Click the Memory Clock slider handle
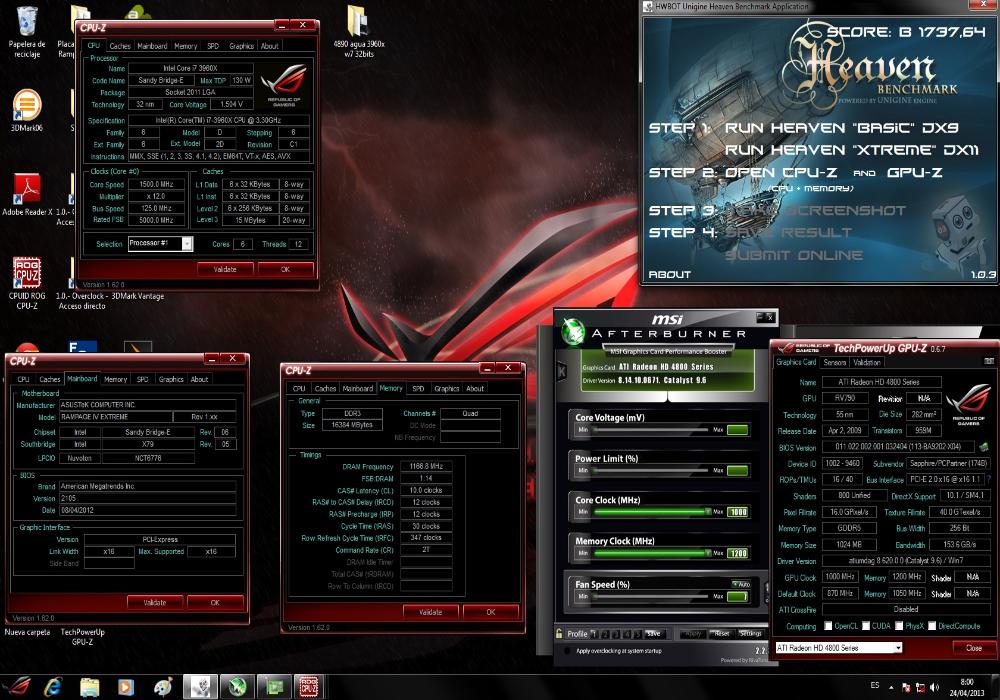This screenshot has width=1000, height=700. (x=707, y=553)
